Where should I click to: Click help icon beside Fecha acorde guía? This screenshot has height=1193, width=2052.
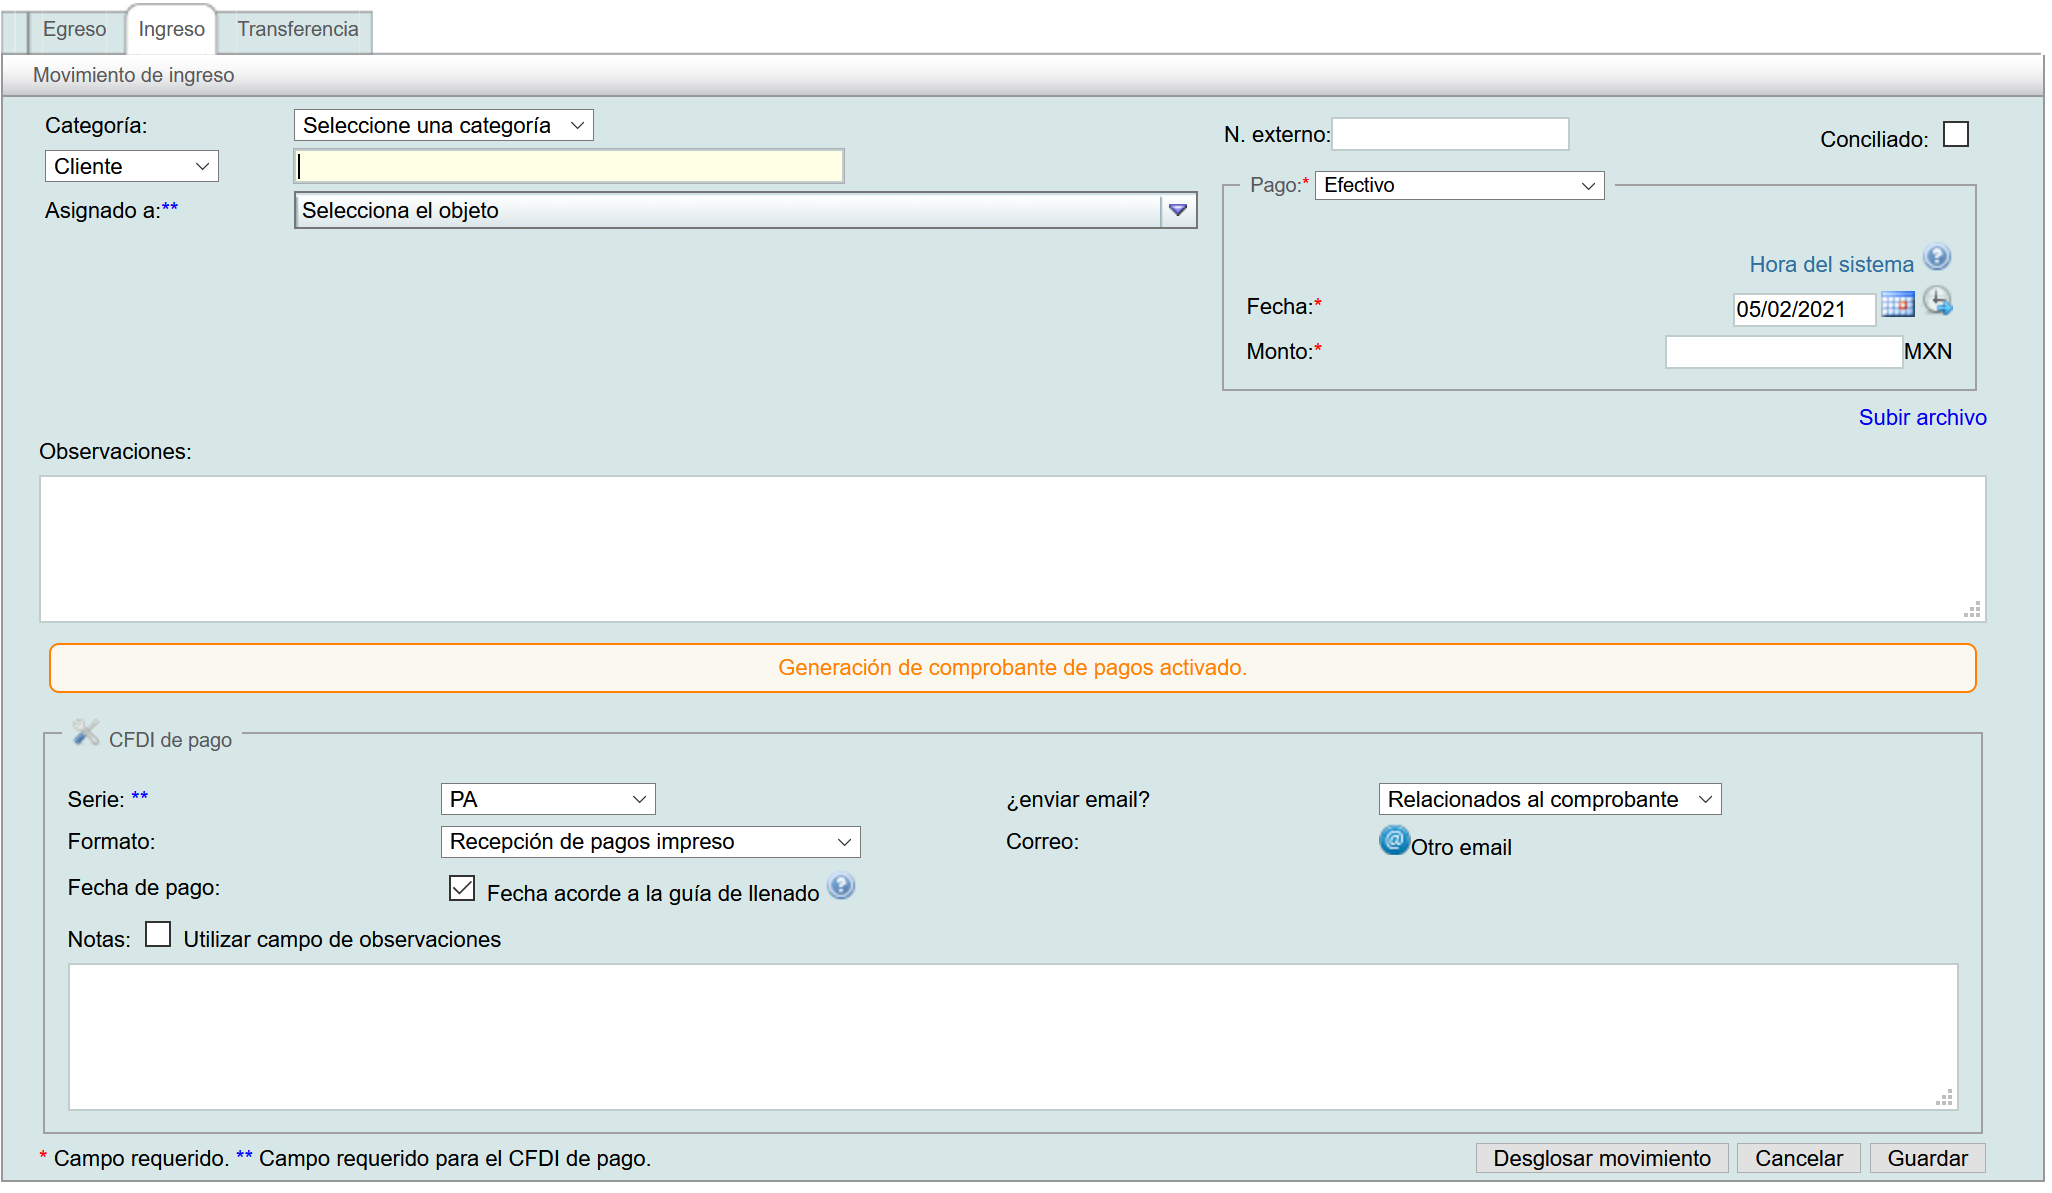pos(841,887)
